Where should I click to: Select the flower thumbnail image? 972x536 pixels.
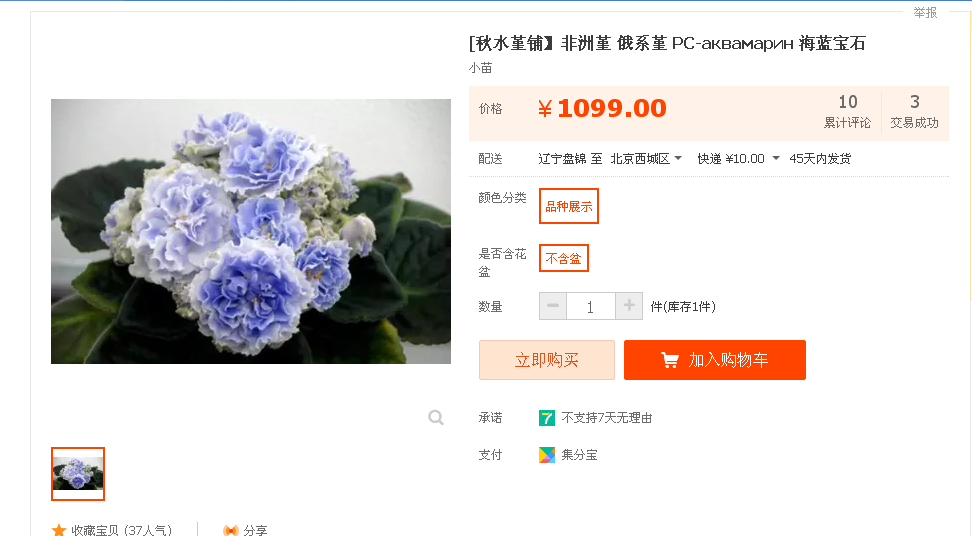click(78, 474)
